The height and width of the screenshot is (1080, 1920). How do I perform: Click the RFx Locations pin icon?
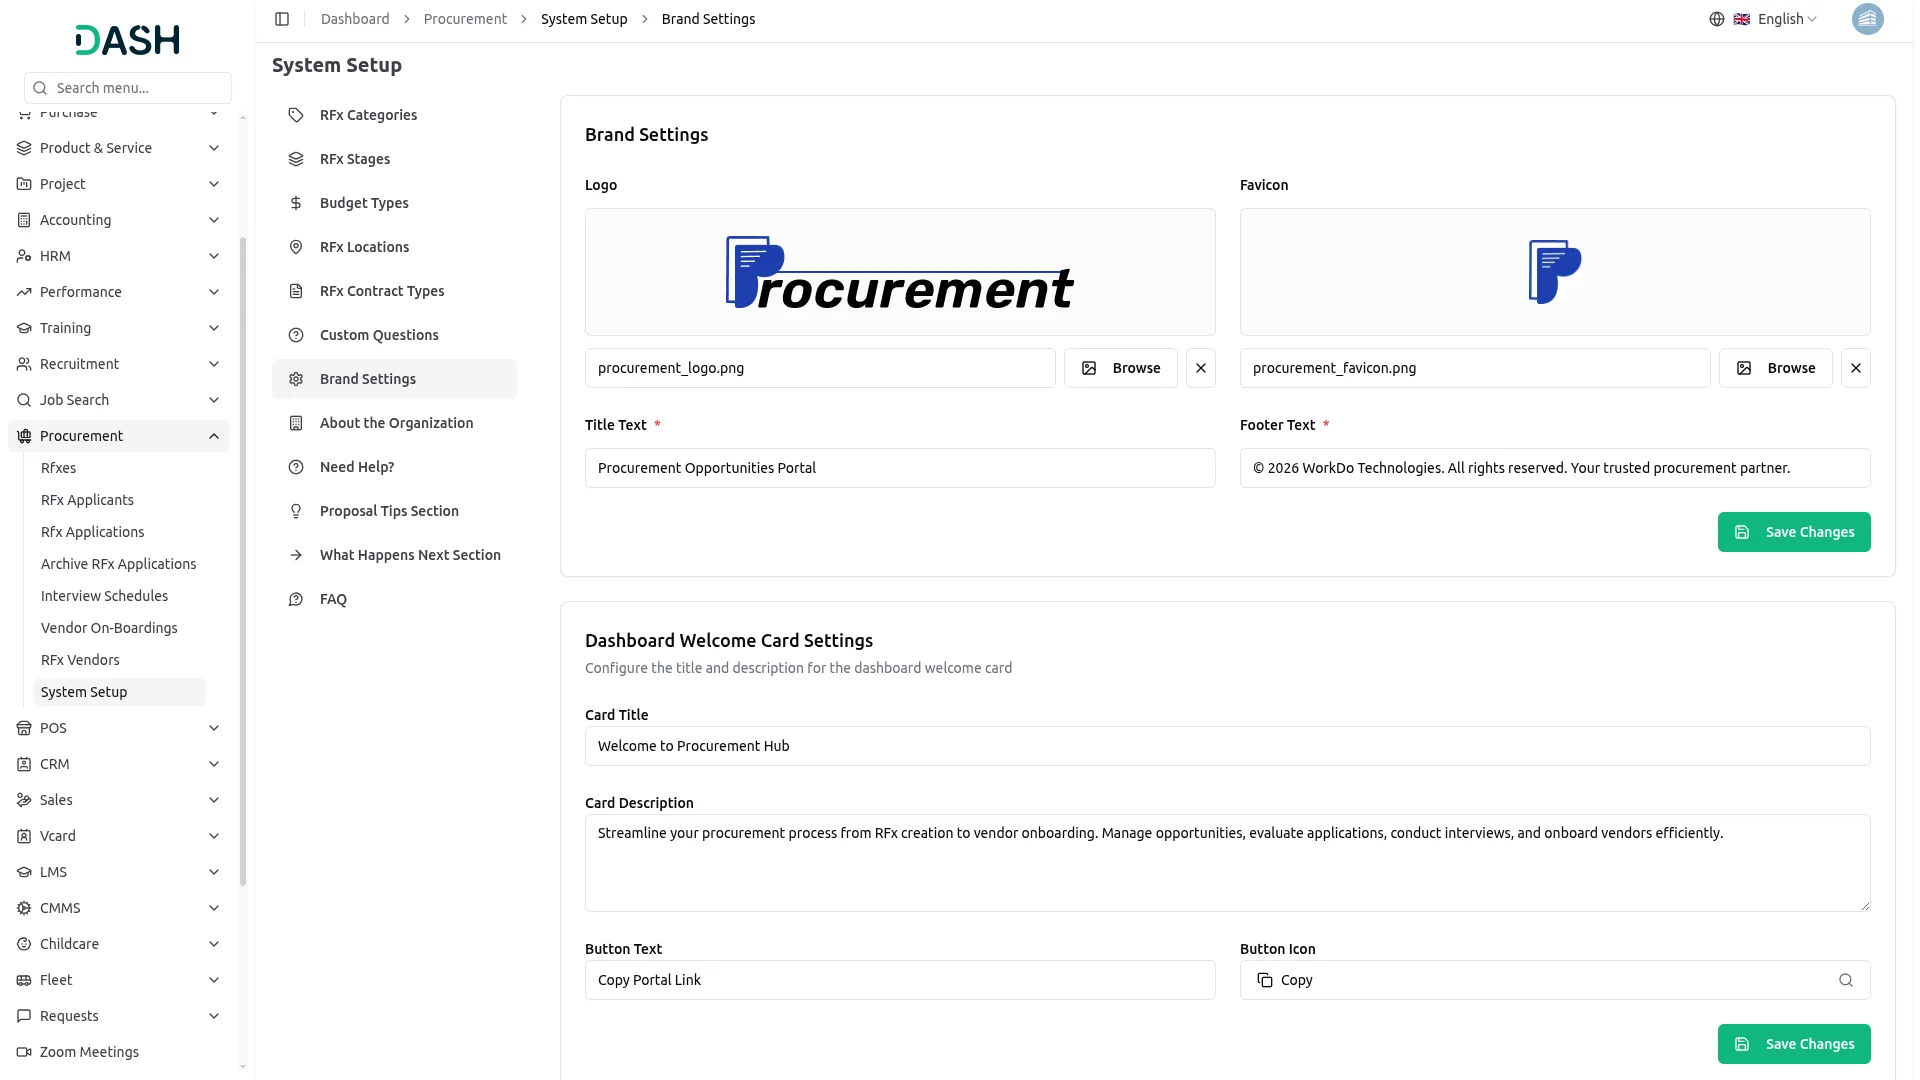tap(295, 246)
